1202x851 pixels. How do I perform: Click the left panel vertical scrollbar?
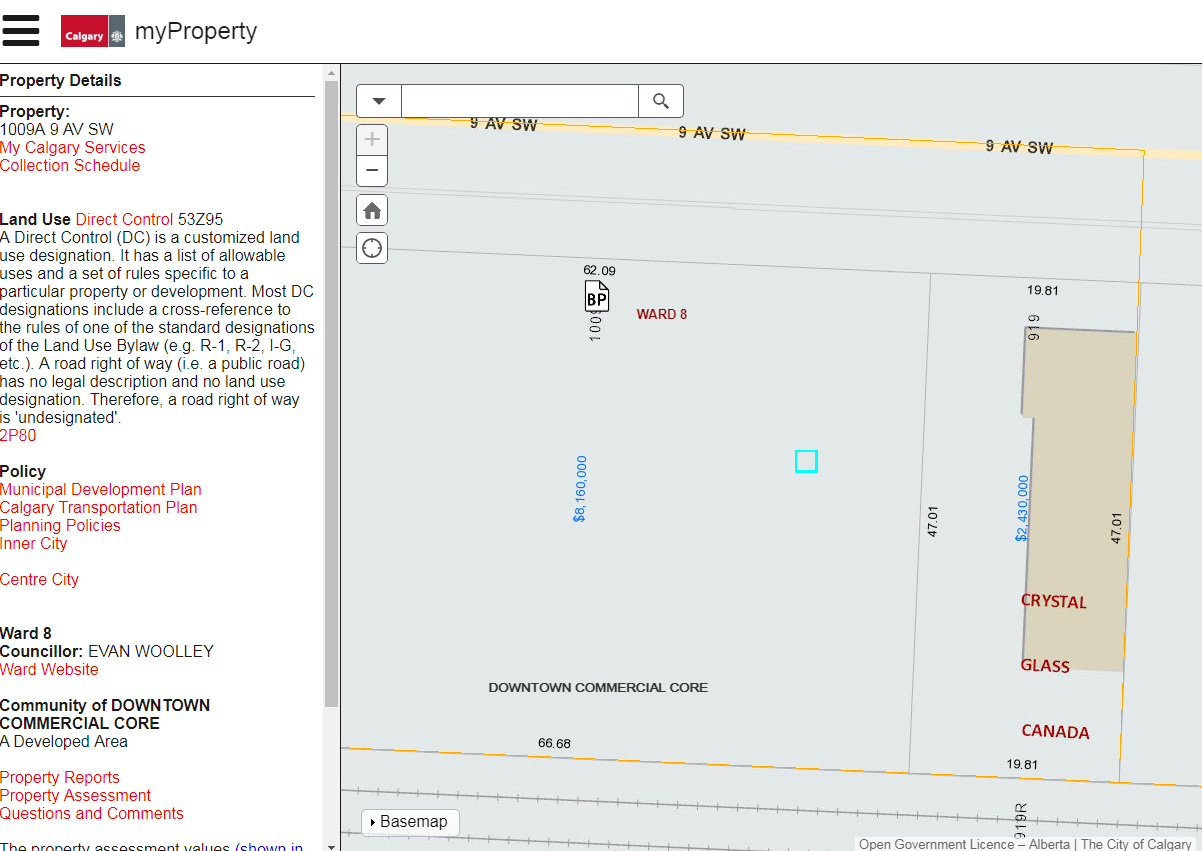tap(331, 400)
